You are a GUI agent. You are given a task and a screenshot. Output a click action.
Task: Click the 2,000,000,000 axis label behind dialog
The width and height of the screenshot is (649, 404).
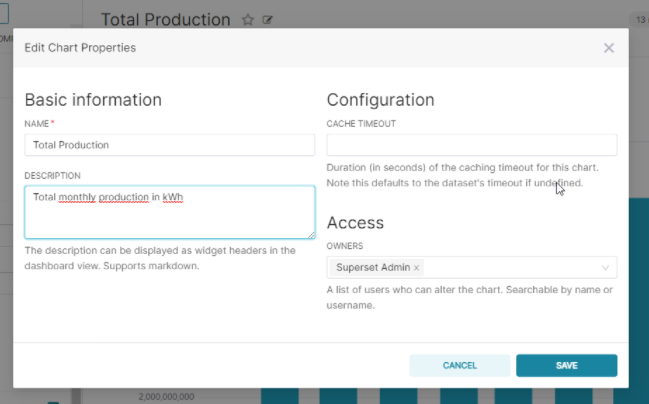(x=166, y=397)
